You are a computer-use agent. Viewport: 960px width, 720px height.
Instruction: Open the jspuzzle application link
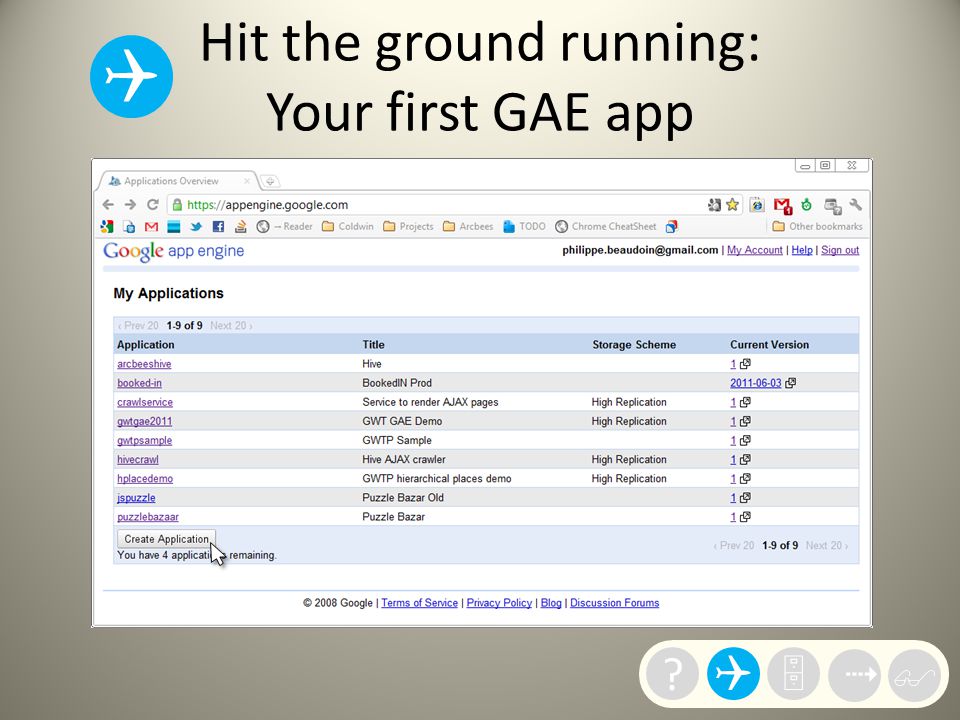[136, 498]
